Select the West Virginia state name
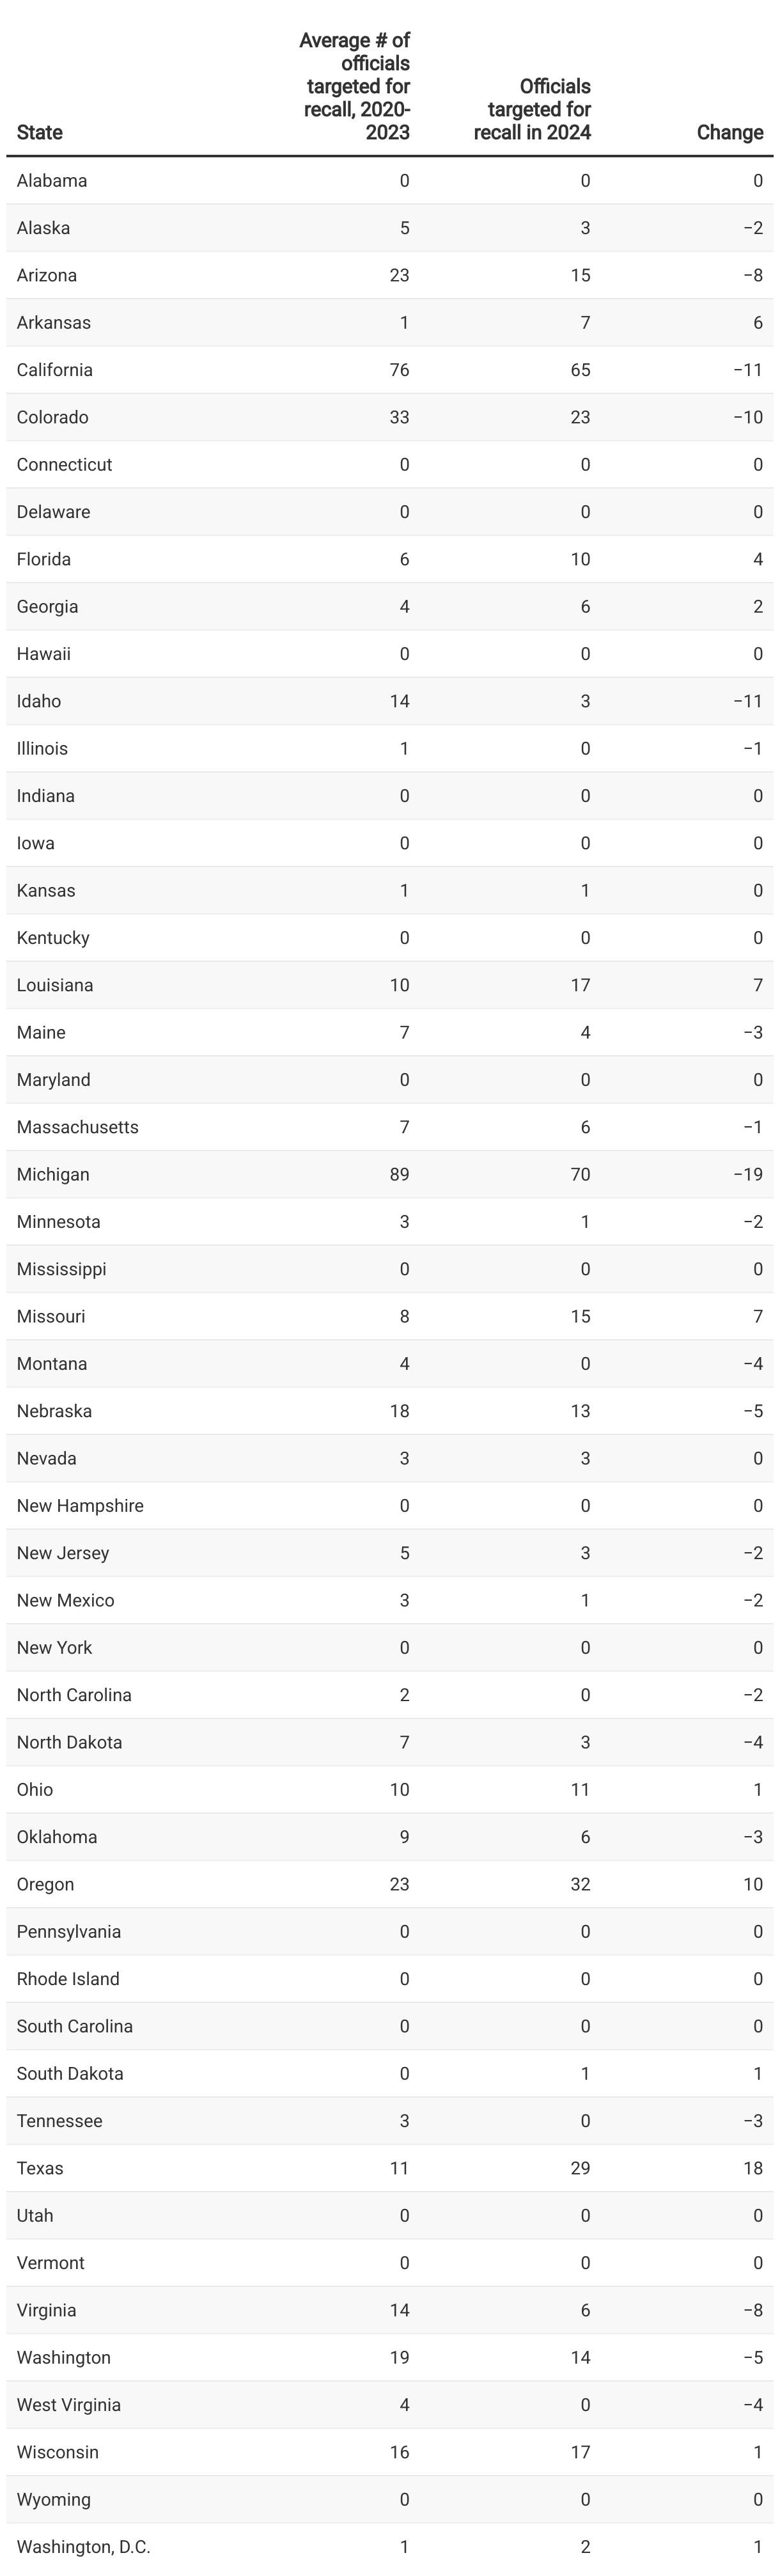Image resolution: width=780 pixels, height=2576 pixels. tap(69, 2405)
